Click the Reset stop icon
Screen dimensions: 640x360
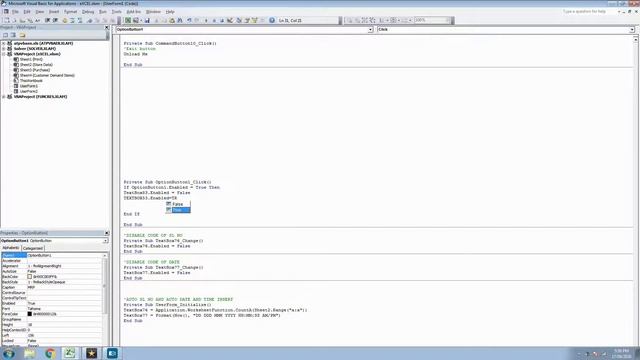point(222,20)
